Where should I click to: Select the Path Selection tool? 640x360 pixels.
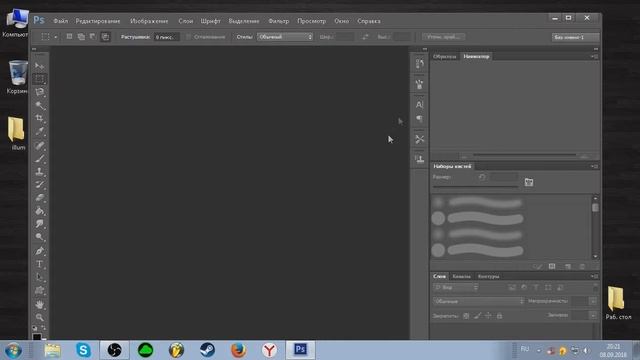[40, 277]
